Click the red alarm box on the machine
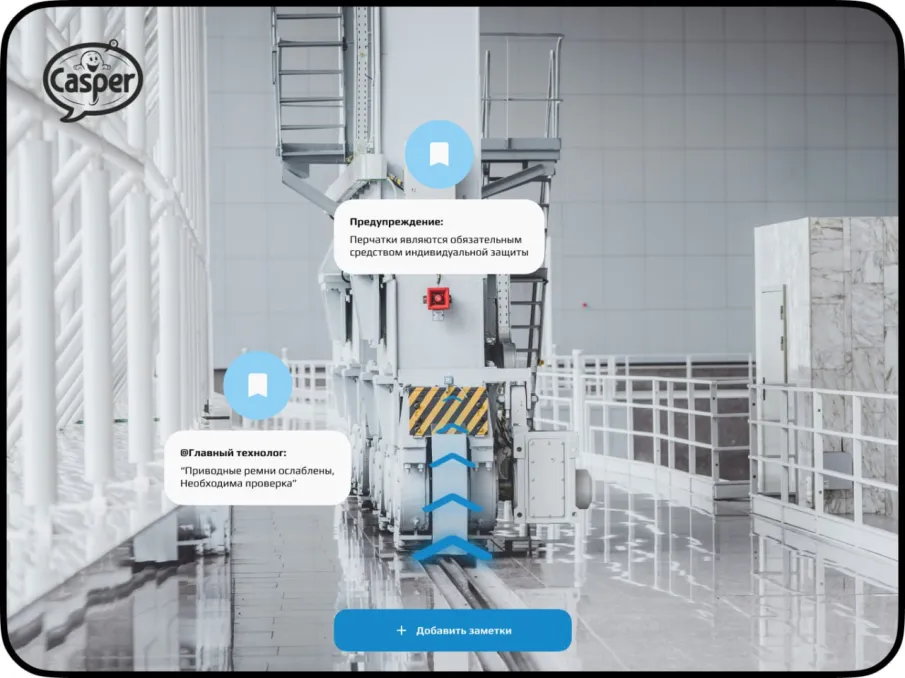Image resolution: width=905 pixels, height=678 pixels. (x=438, y=297)
